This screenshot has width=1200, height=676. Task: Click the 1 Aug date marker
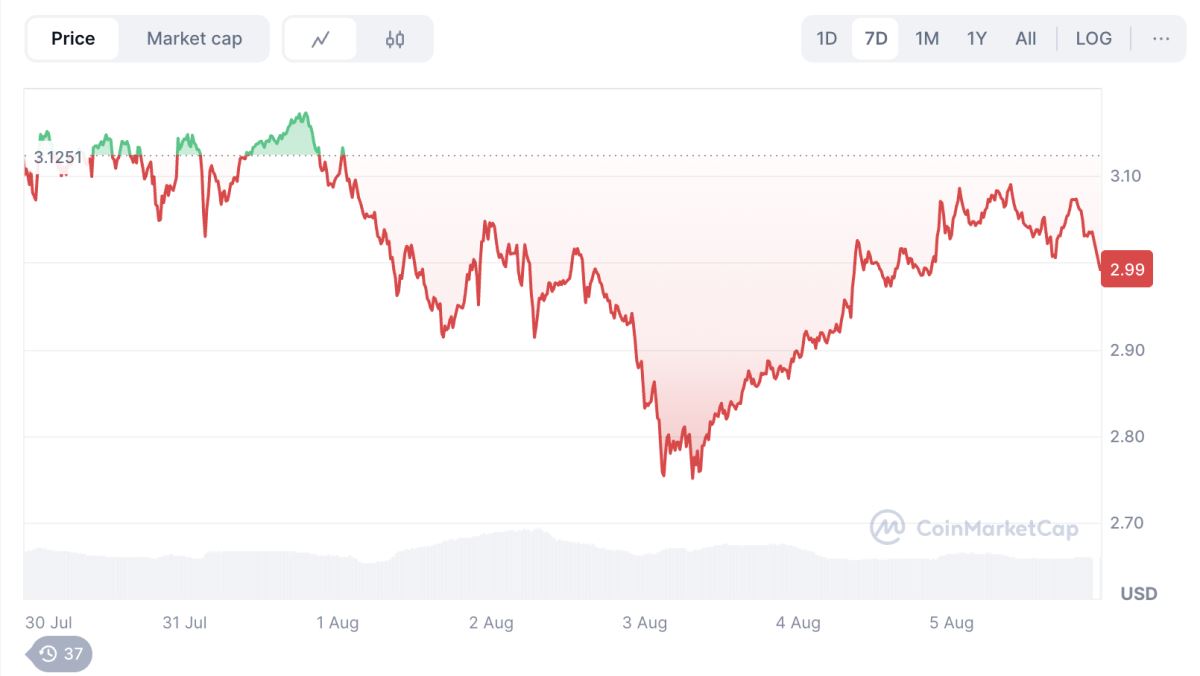click(x=337, y=623)
